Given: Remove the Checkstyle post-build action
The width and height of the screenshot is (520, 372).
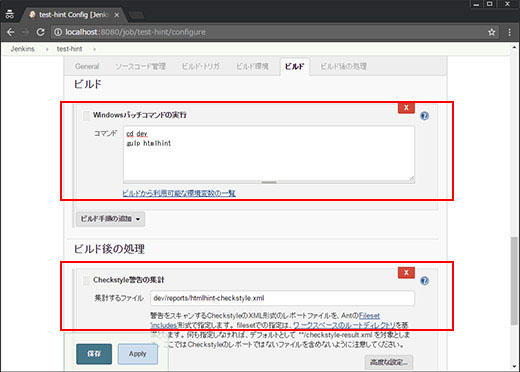Looking at the screenshot, I should (x=406, y=272).
